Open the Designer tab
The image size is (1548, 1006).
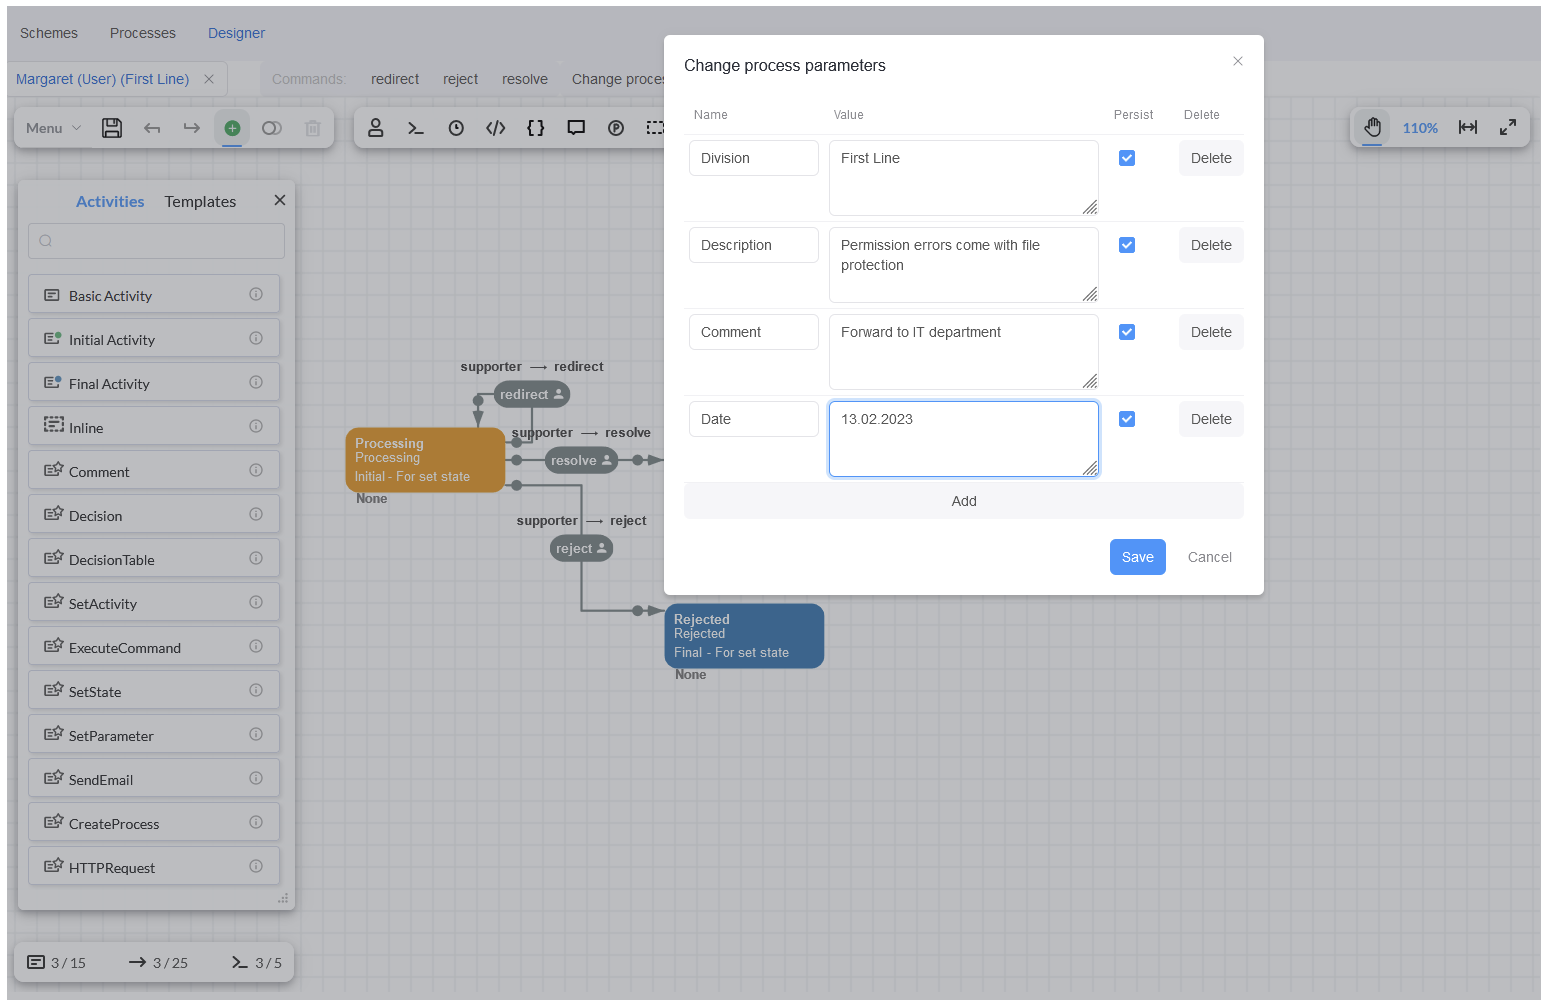tap(236, 33)
